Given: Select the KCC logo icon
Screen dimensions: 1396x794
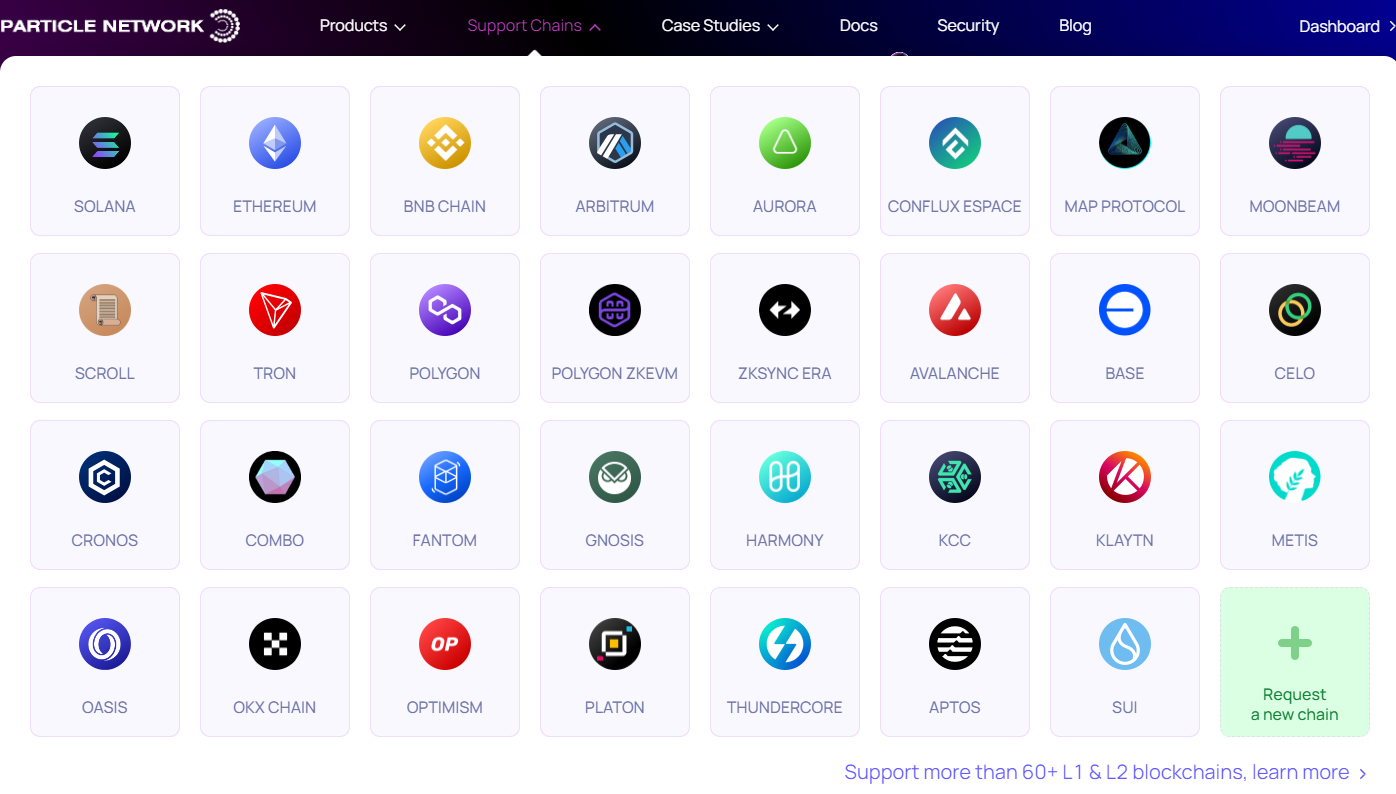Looking at the screenshot, I should point(955,477).
